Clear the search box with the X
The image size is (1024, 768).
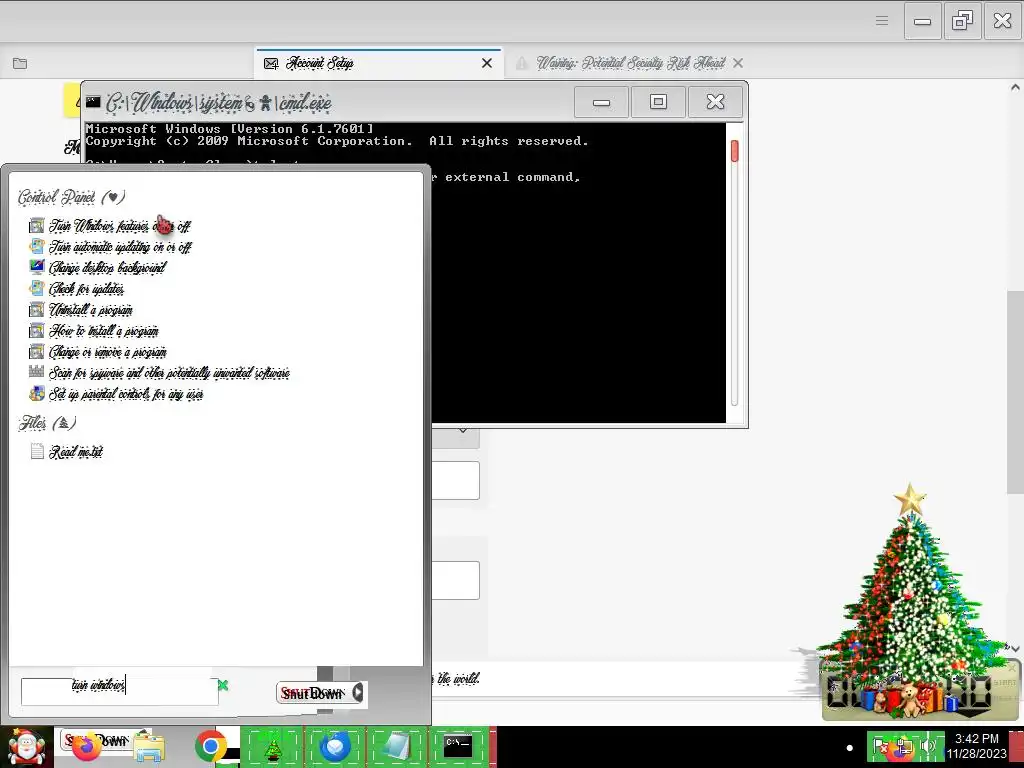[x=223, y=685]
